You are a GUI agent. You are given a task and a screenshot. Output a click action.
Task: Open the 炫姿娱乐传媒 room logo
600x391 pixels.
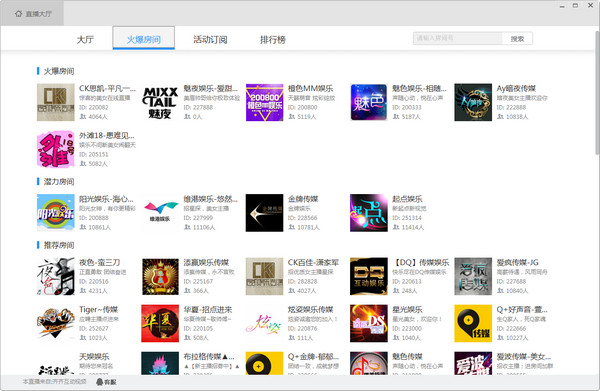264,323
